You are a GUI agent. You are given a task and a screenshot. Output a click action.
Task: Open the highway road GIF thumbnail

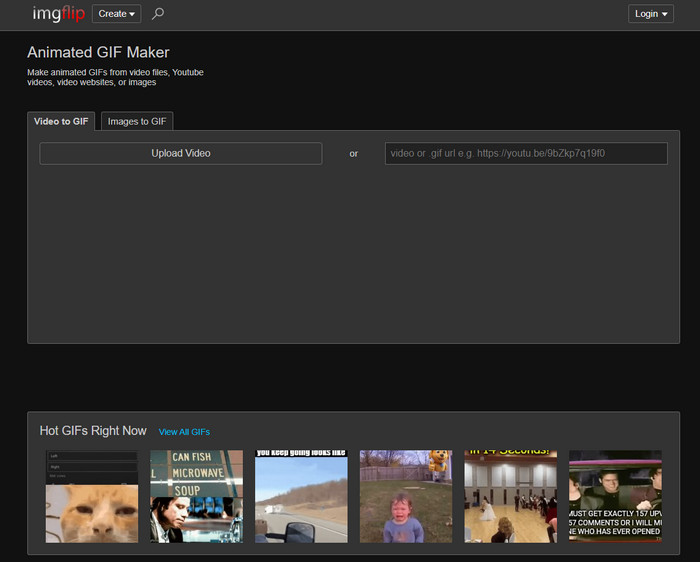click(x=301, y=496)
